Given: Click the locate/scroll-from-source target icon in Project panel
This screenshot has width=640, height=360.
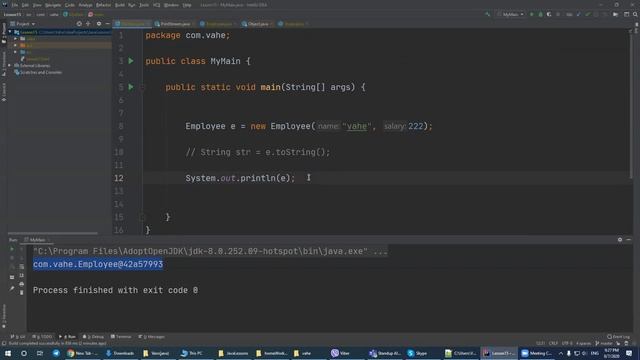Looking at the screenshot, I should pos(79,24).
